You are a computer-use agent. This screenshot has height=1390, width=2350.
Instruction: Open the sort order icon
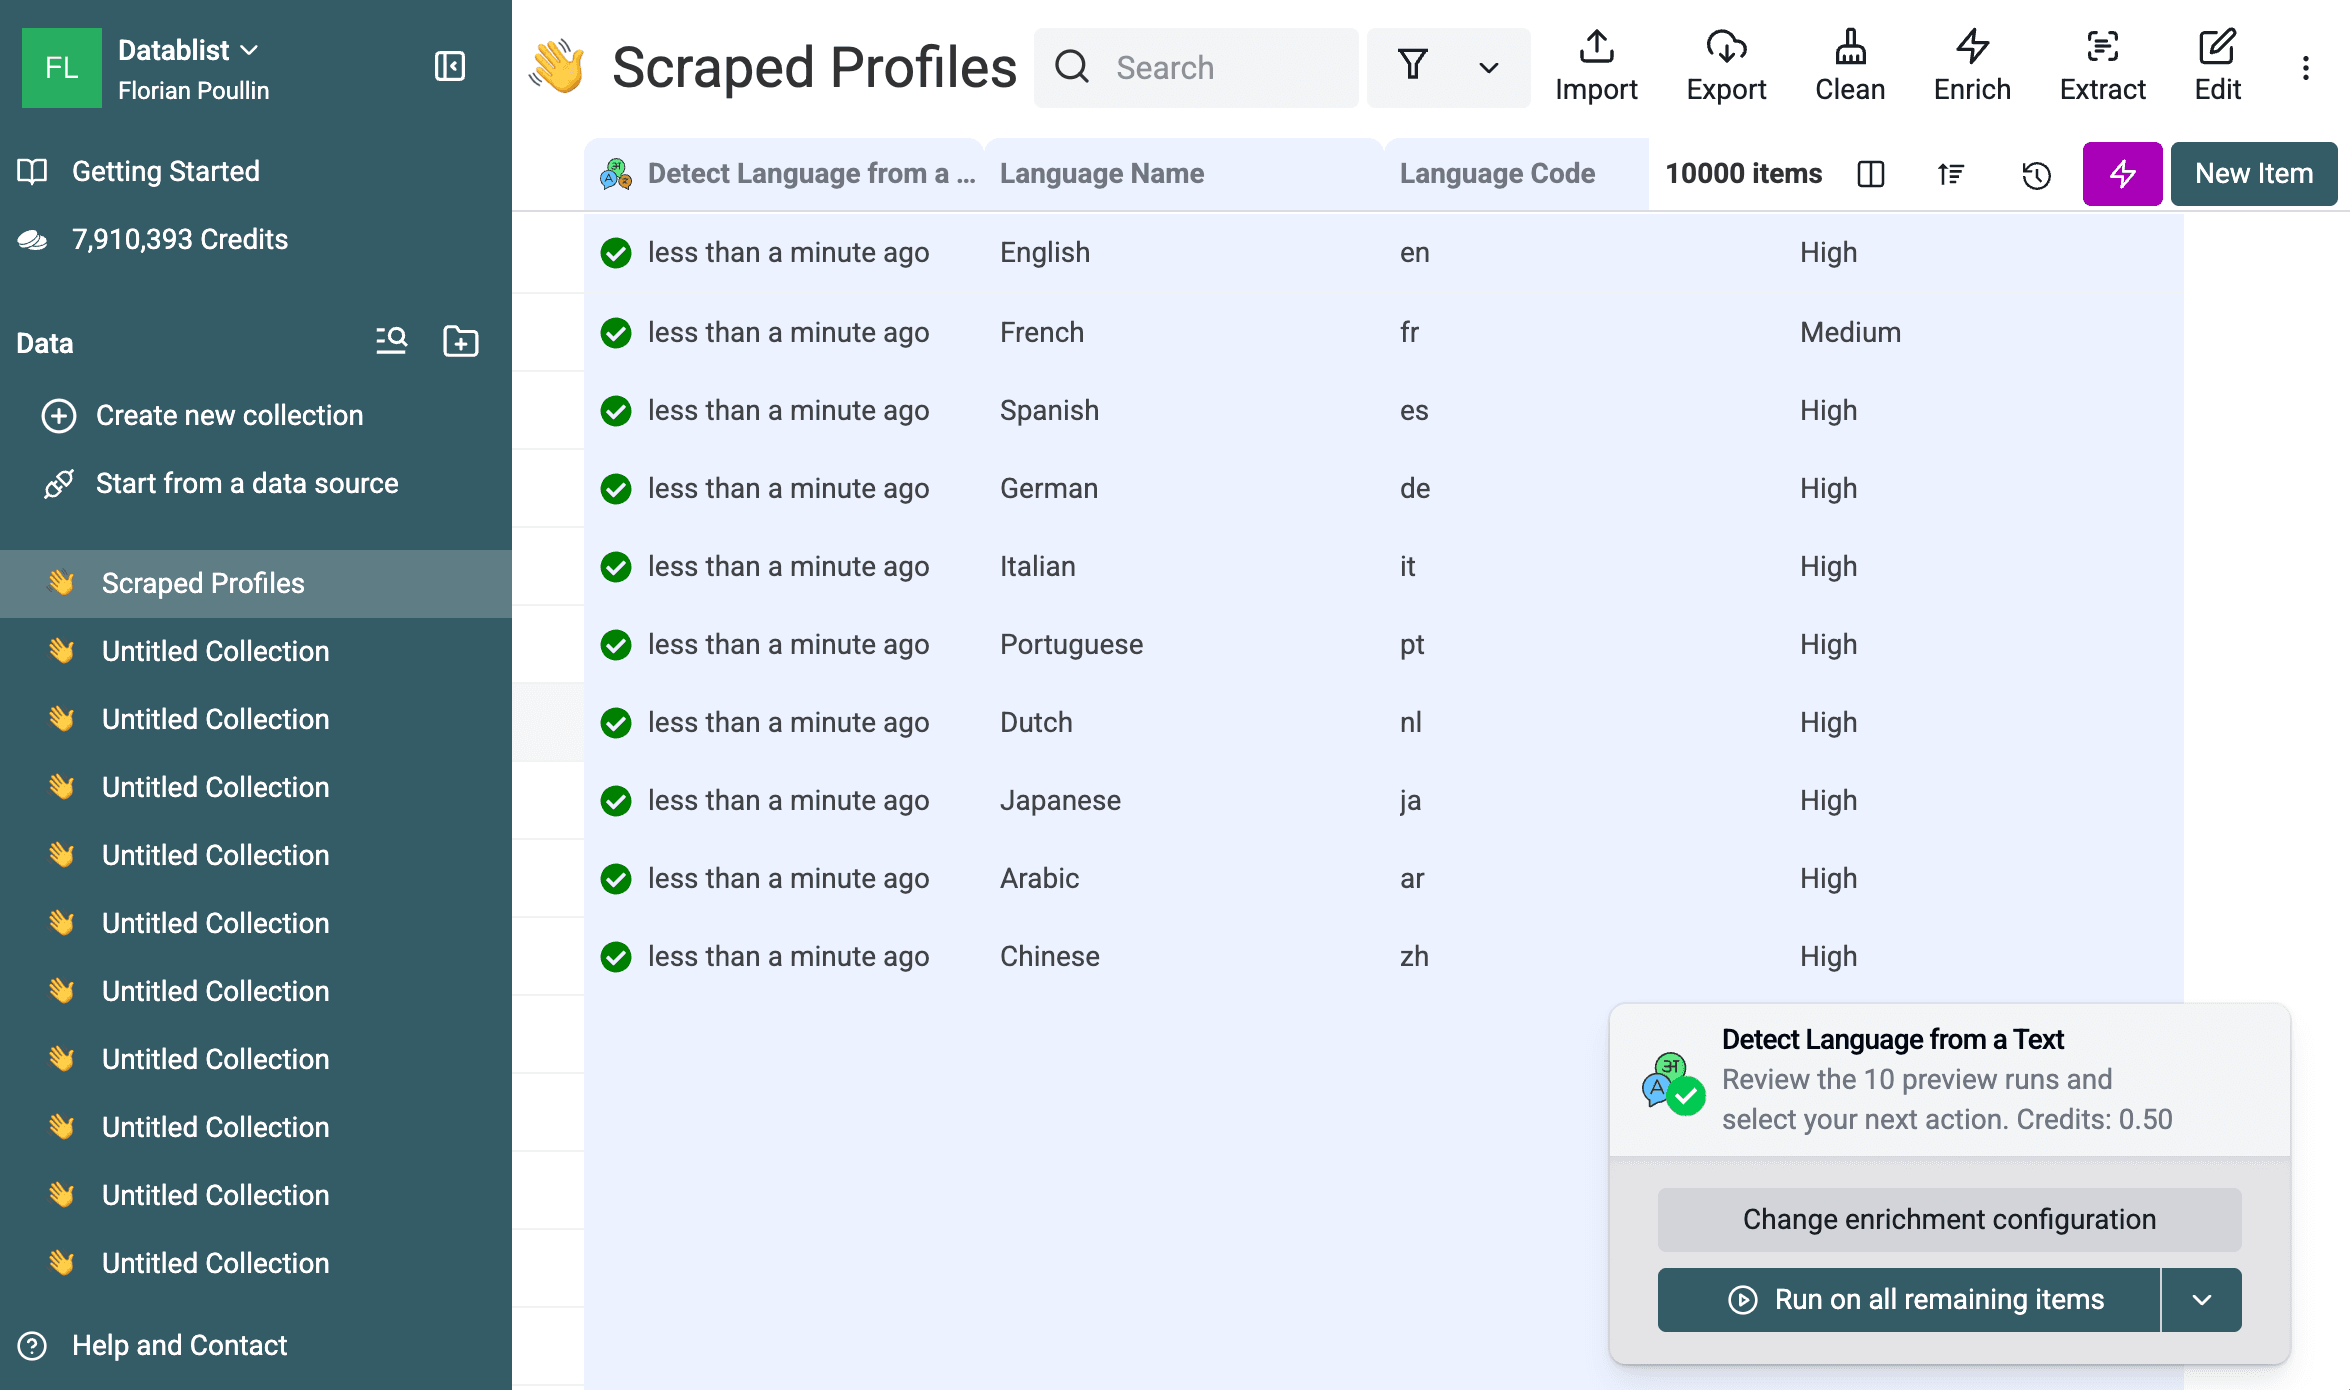coord(1950,174)
